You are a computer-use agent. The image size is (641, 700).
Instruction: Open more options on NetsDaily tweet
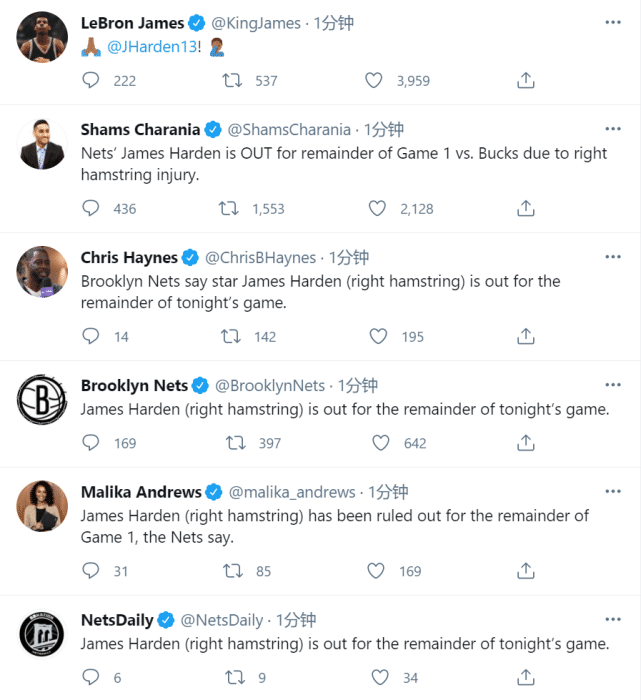pos(613,620)
